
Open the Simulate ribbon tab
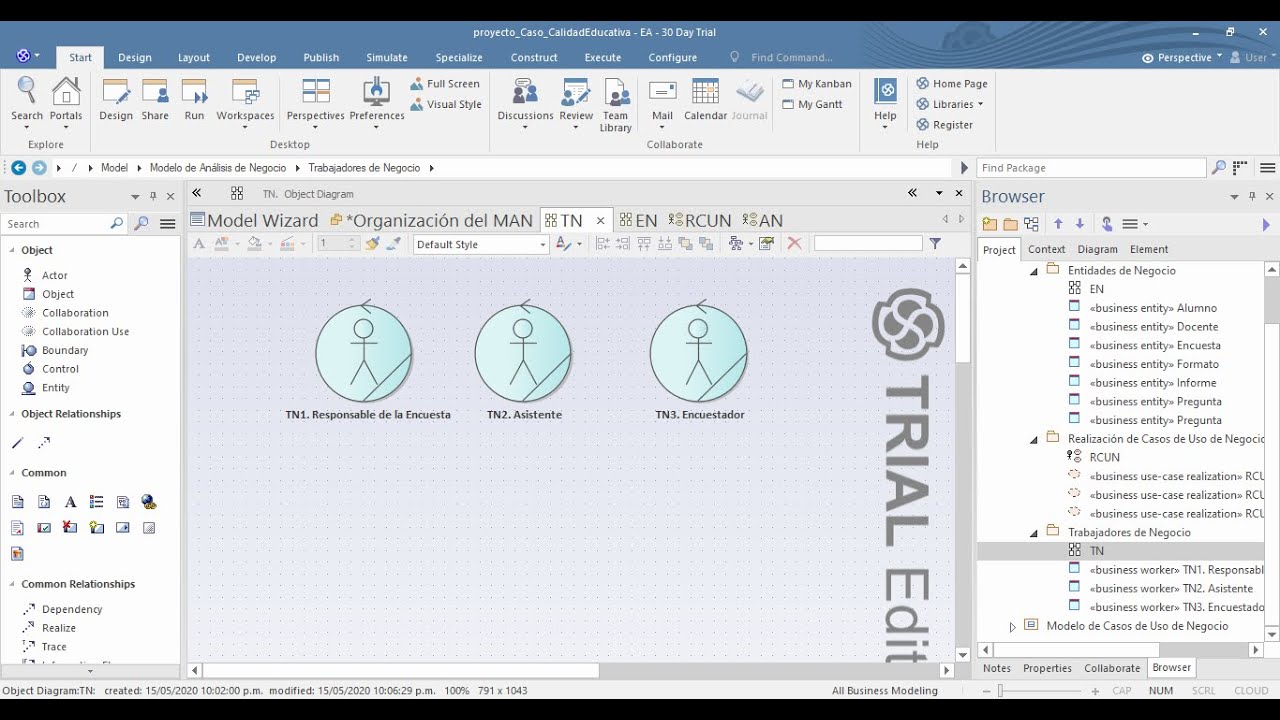[x=387, y=57]
